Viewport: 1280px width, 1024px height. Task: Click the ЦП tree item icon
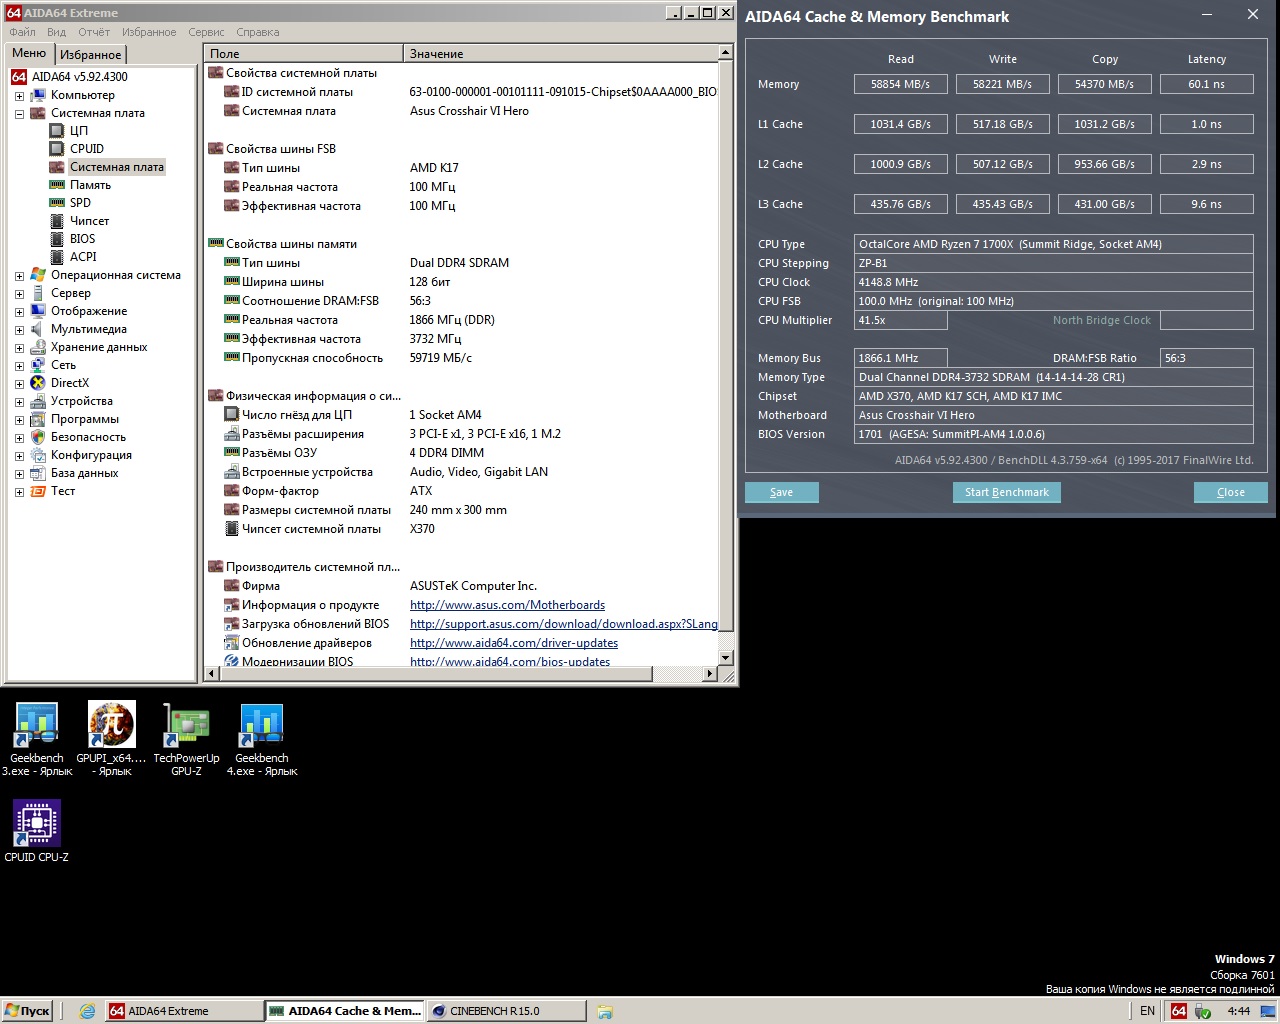coord(58,131)
